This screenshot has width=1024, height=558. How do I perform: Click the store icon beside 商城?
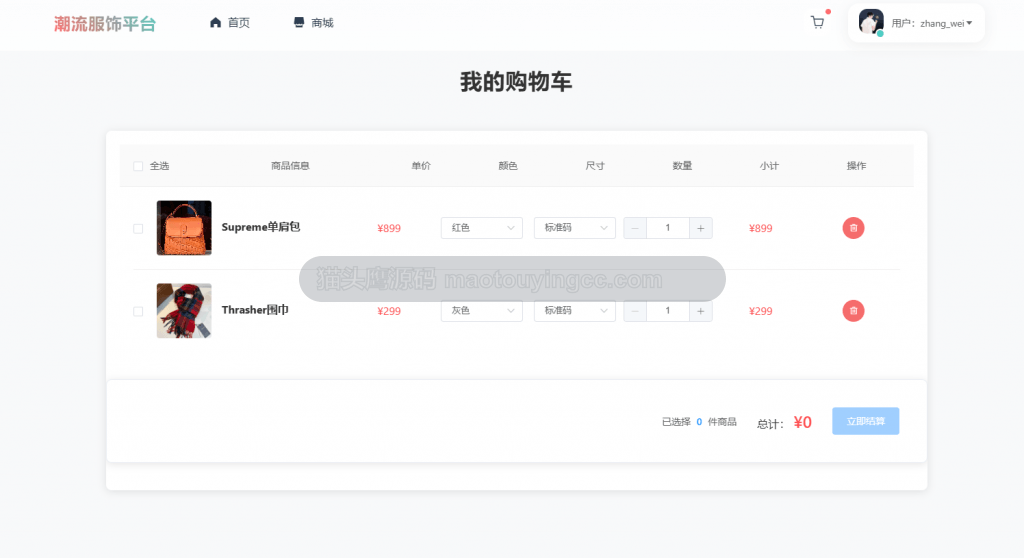[298, 22]
